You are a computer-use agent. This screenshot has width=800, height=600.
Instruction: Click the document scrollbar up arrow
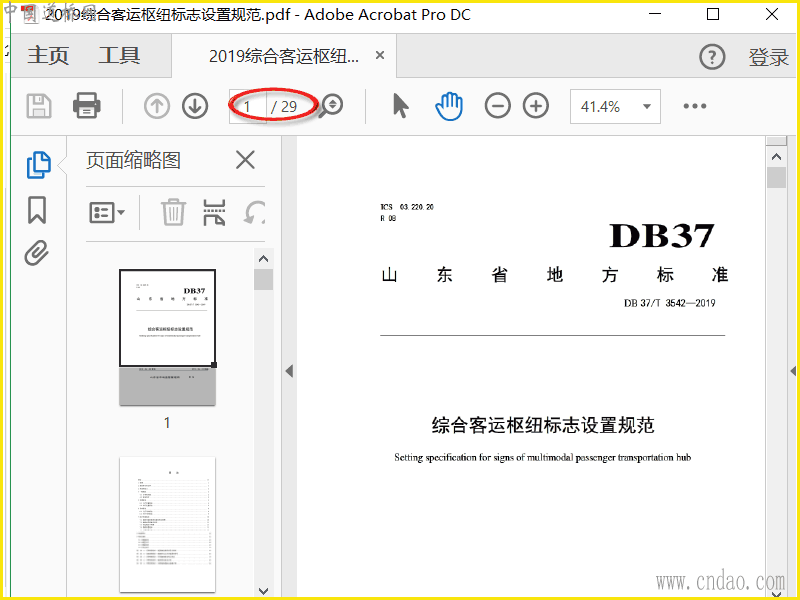[777, 157]
